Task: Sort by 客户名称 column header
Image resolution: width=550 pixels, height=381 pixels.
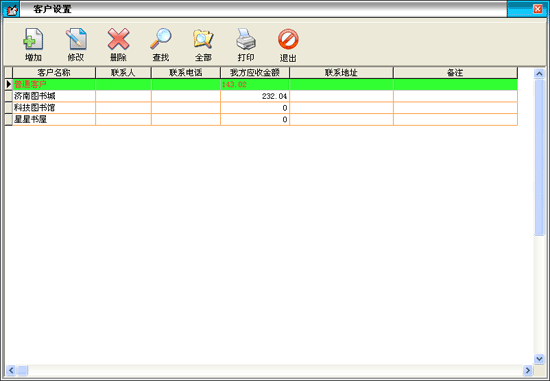Action: pos(54,73)
